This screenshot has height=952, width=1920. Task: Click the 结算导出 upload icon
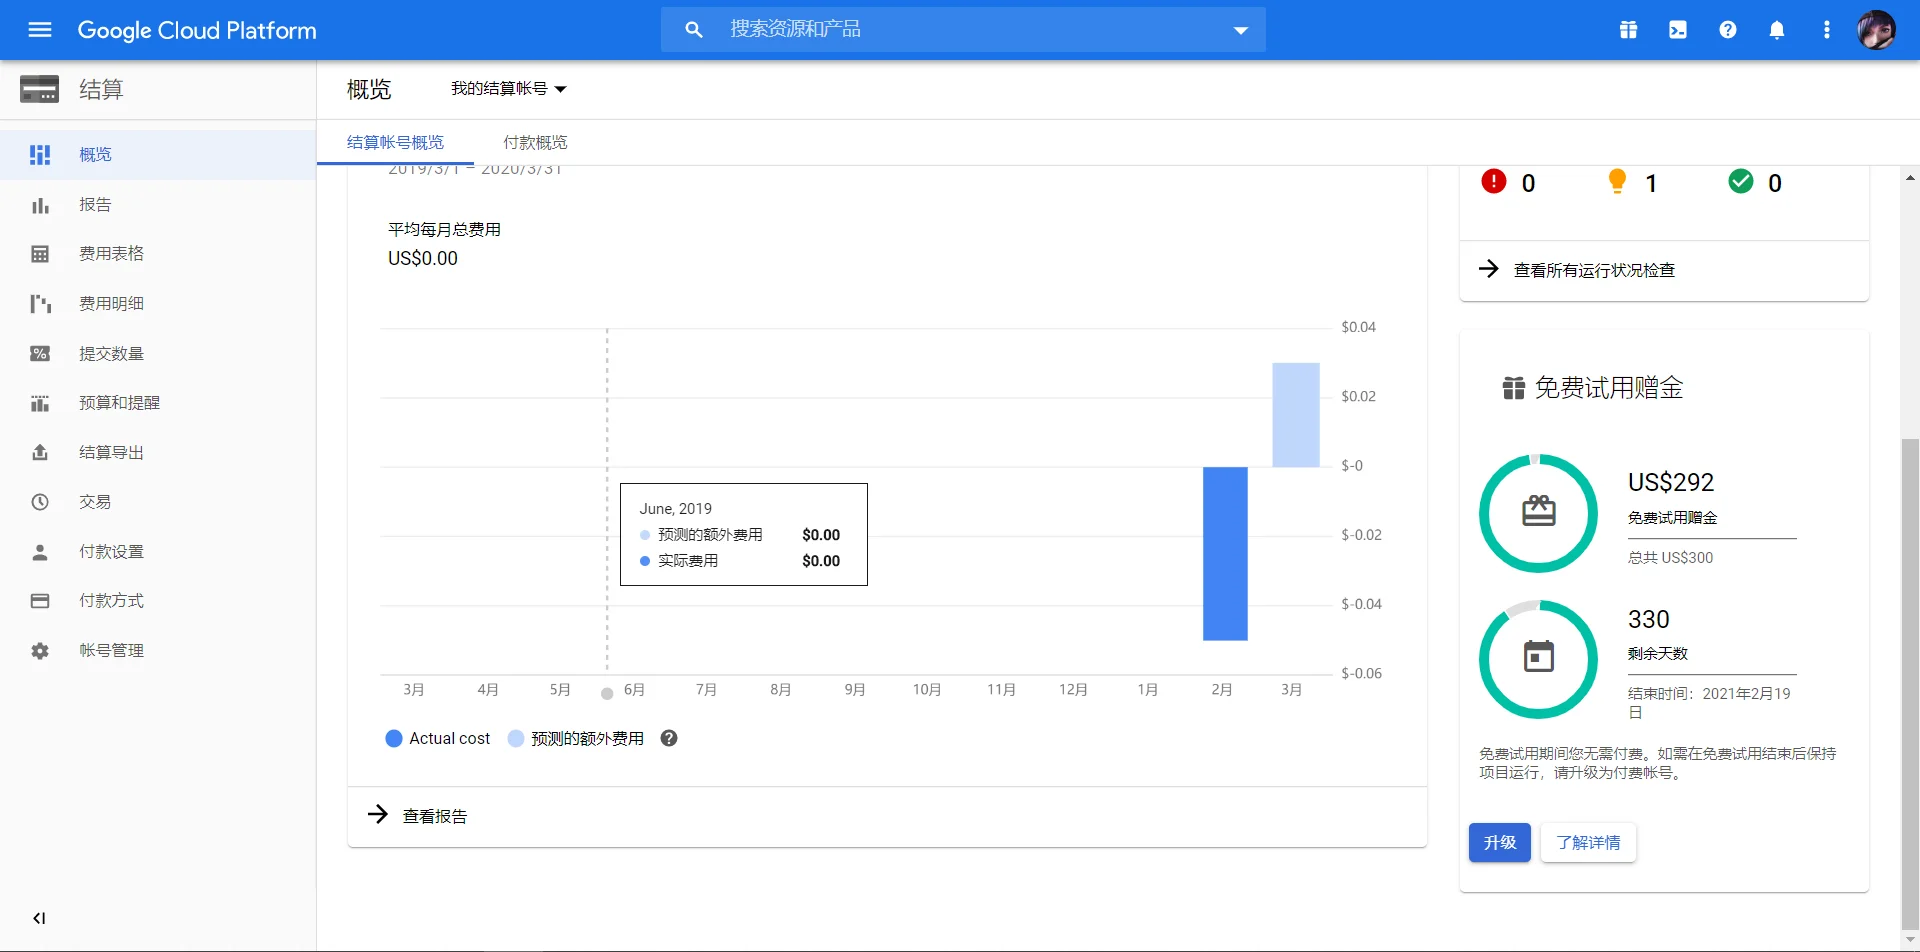(40, 453)
